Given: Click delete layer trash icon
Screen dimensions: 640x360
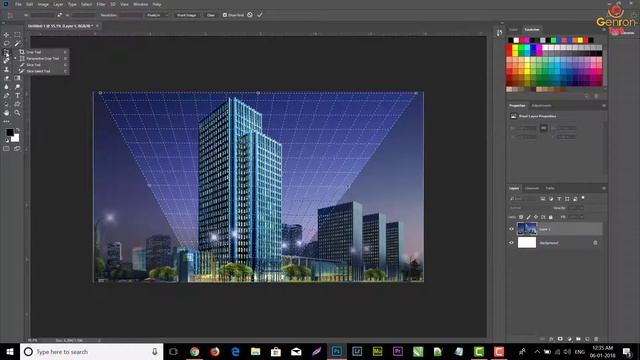Looking at the screenshot, I should [596, 339].
